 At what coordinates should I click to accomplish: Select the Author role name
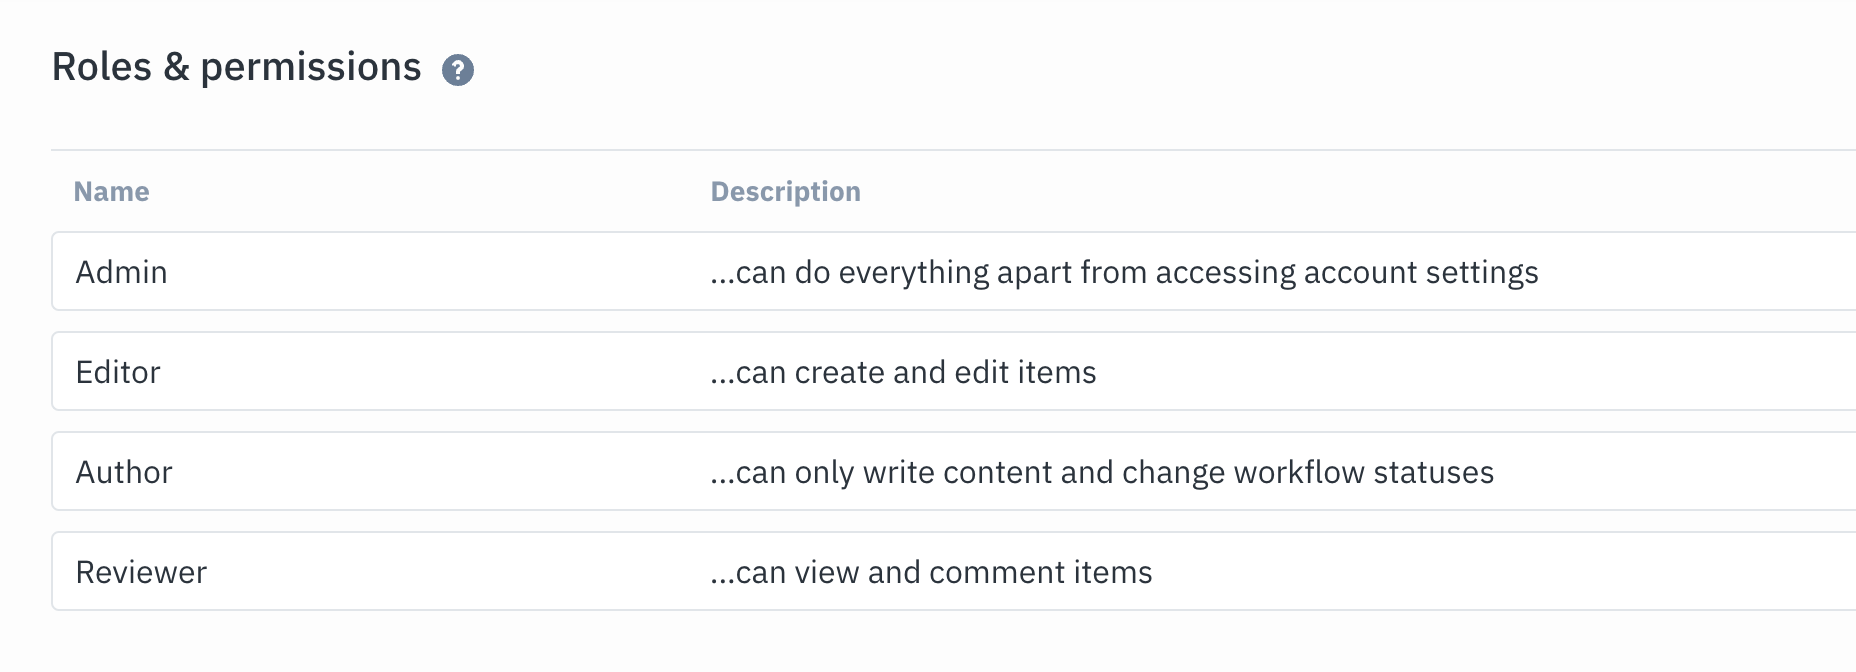click(x=124, y=472)
